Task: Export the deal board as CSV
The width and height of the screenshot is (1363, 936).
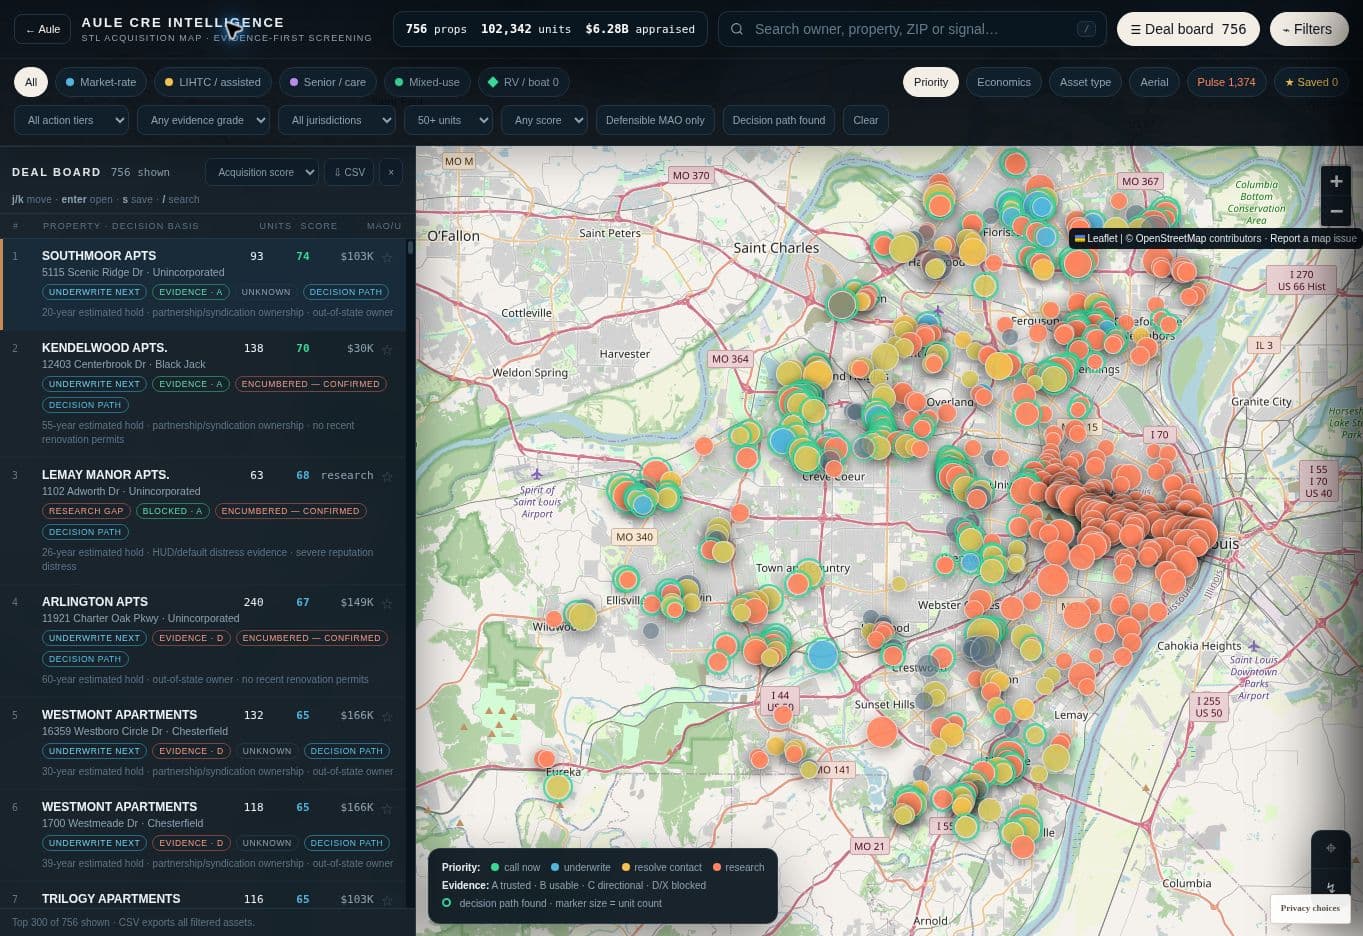Action: point(350,172)
